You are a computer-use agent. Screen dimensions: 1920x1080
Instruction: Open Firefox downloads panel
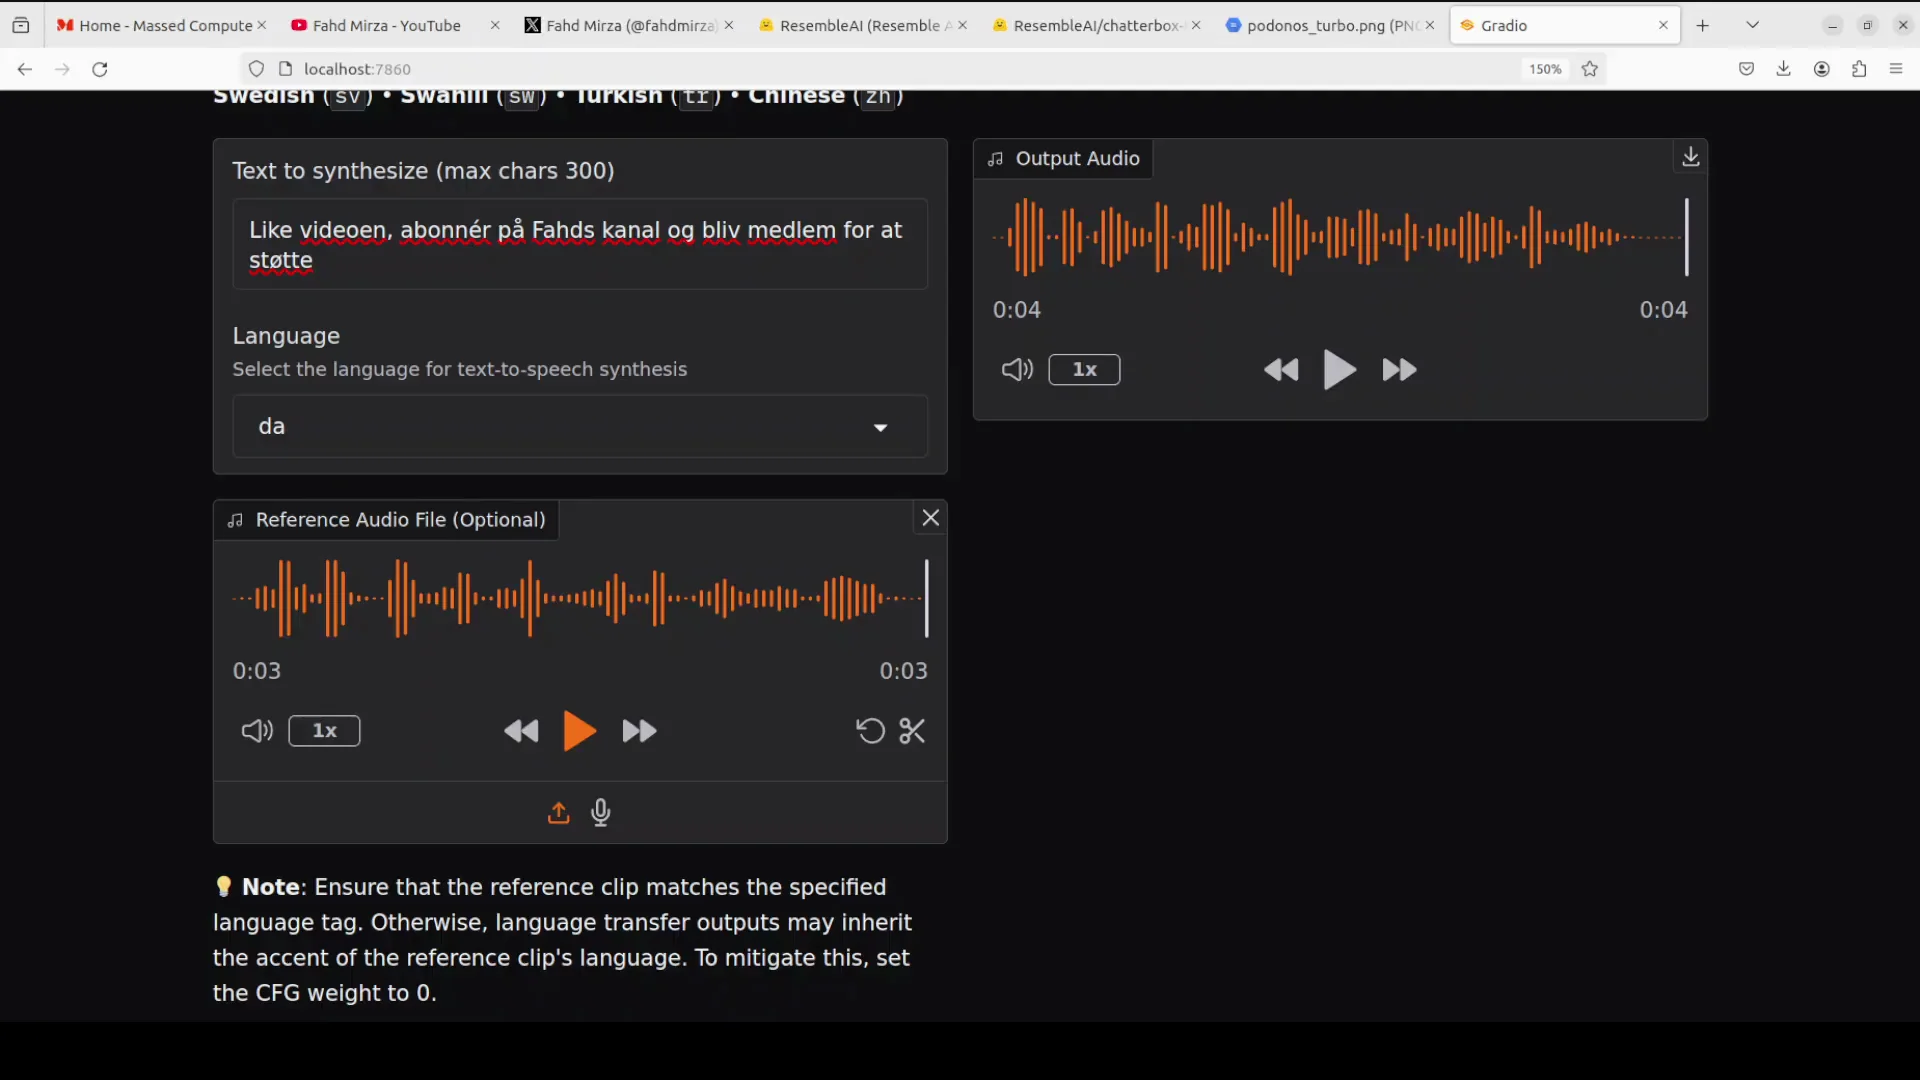1784,69
